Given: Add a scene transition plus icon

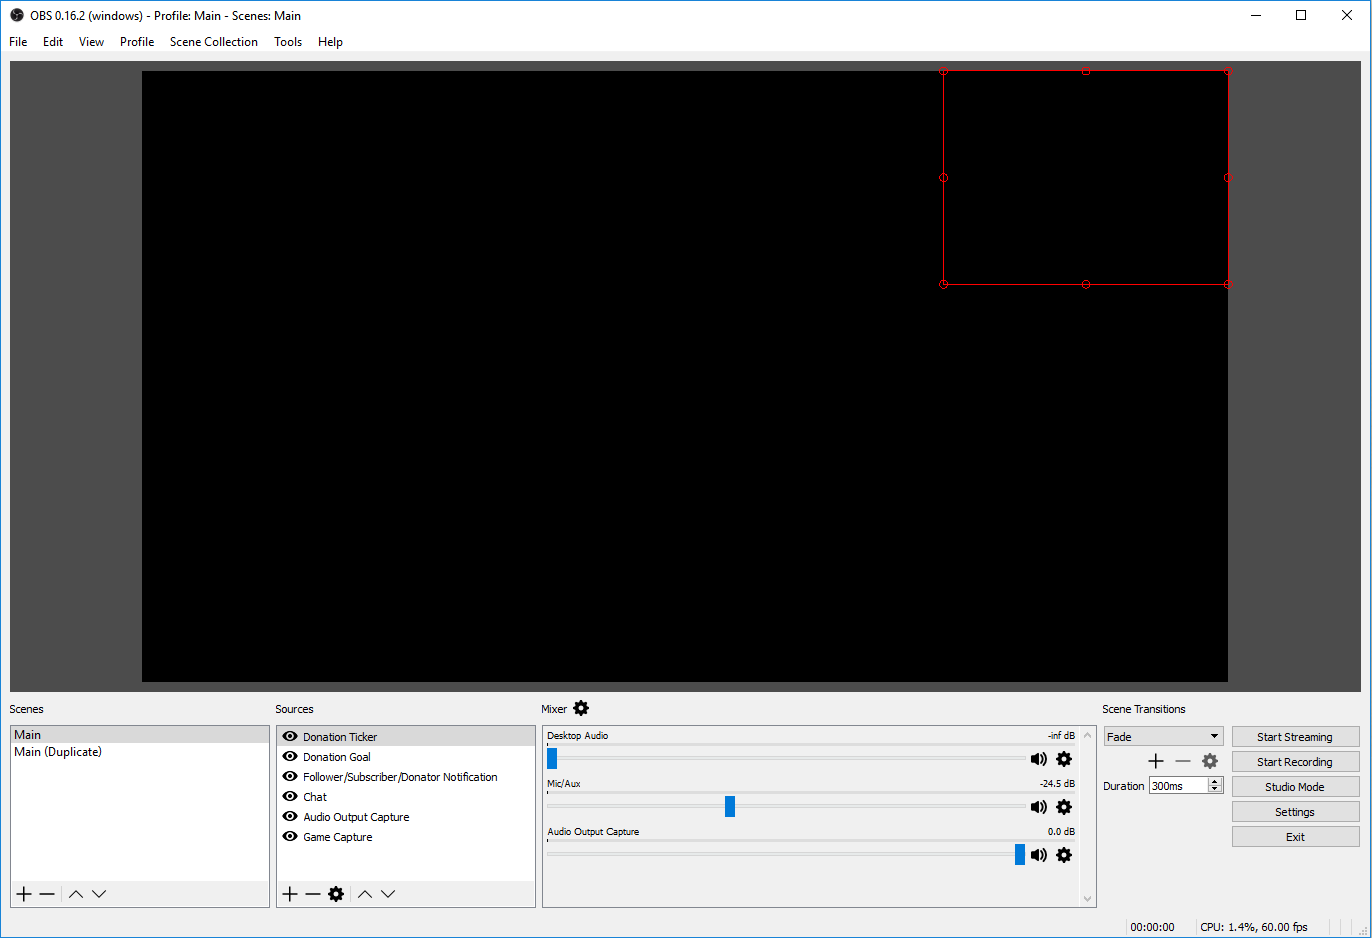Looking at the screenshot, I should pos(1156,761).
